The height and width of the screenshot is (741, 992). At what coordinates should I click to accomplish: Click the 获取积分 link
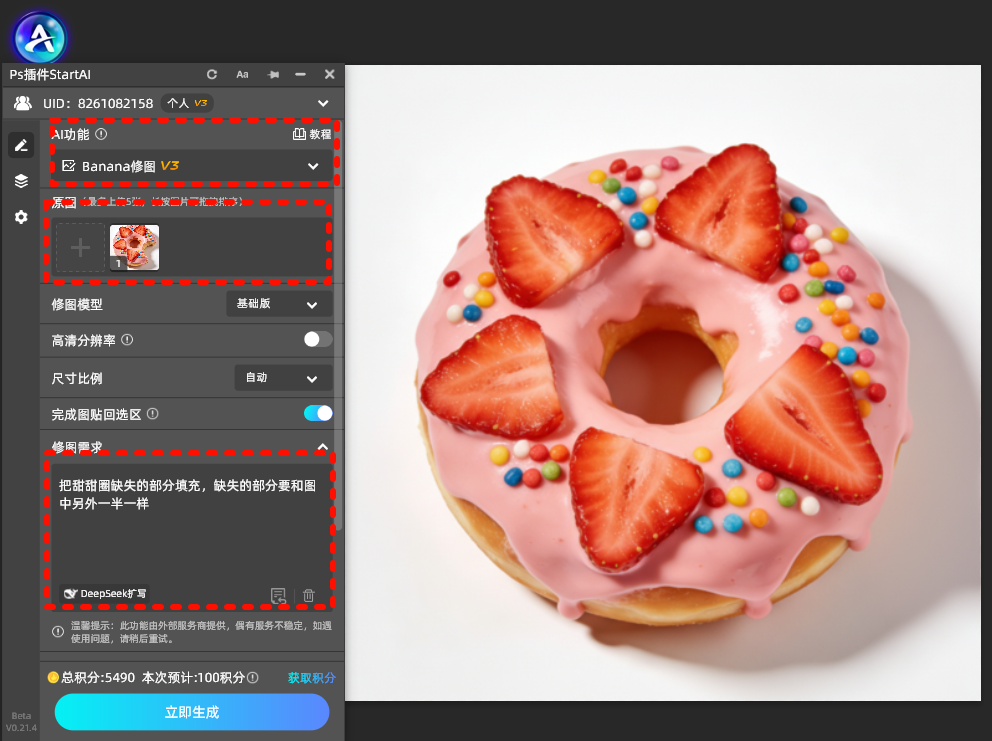pos(312,677)
